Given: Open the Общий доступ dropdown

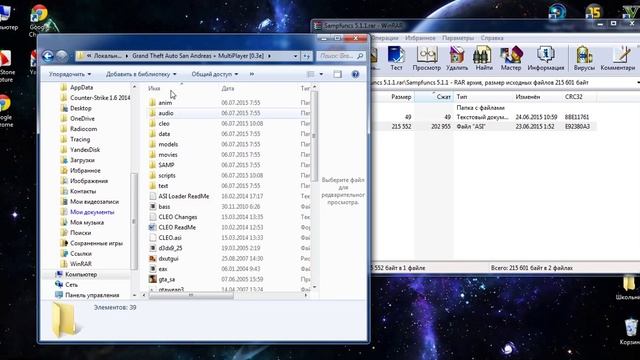Looking at the screenshot, I should (x=215, y=74).
